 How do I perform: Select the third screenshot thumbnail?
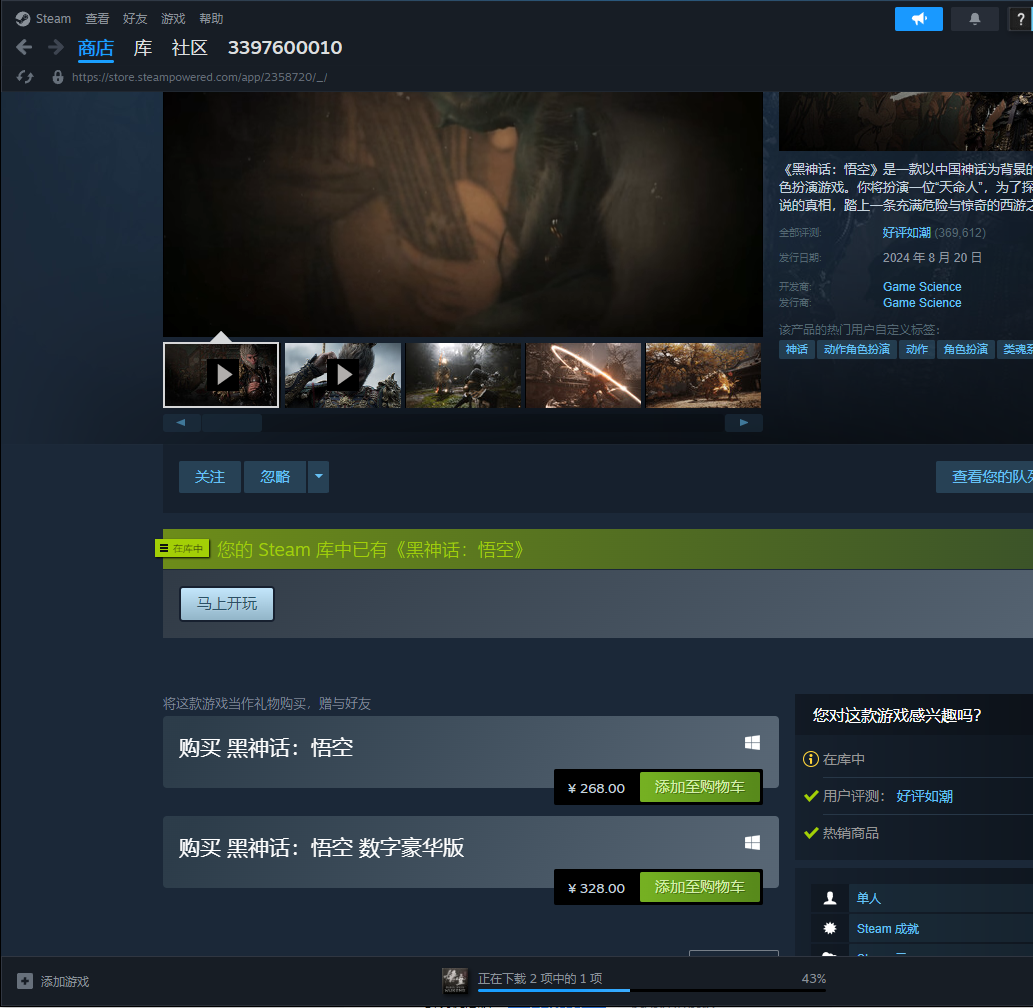tap(463, 375)
